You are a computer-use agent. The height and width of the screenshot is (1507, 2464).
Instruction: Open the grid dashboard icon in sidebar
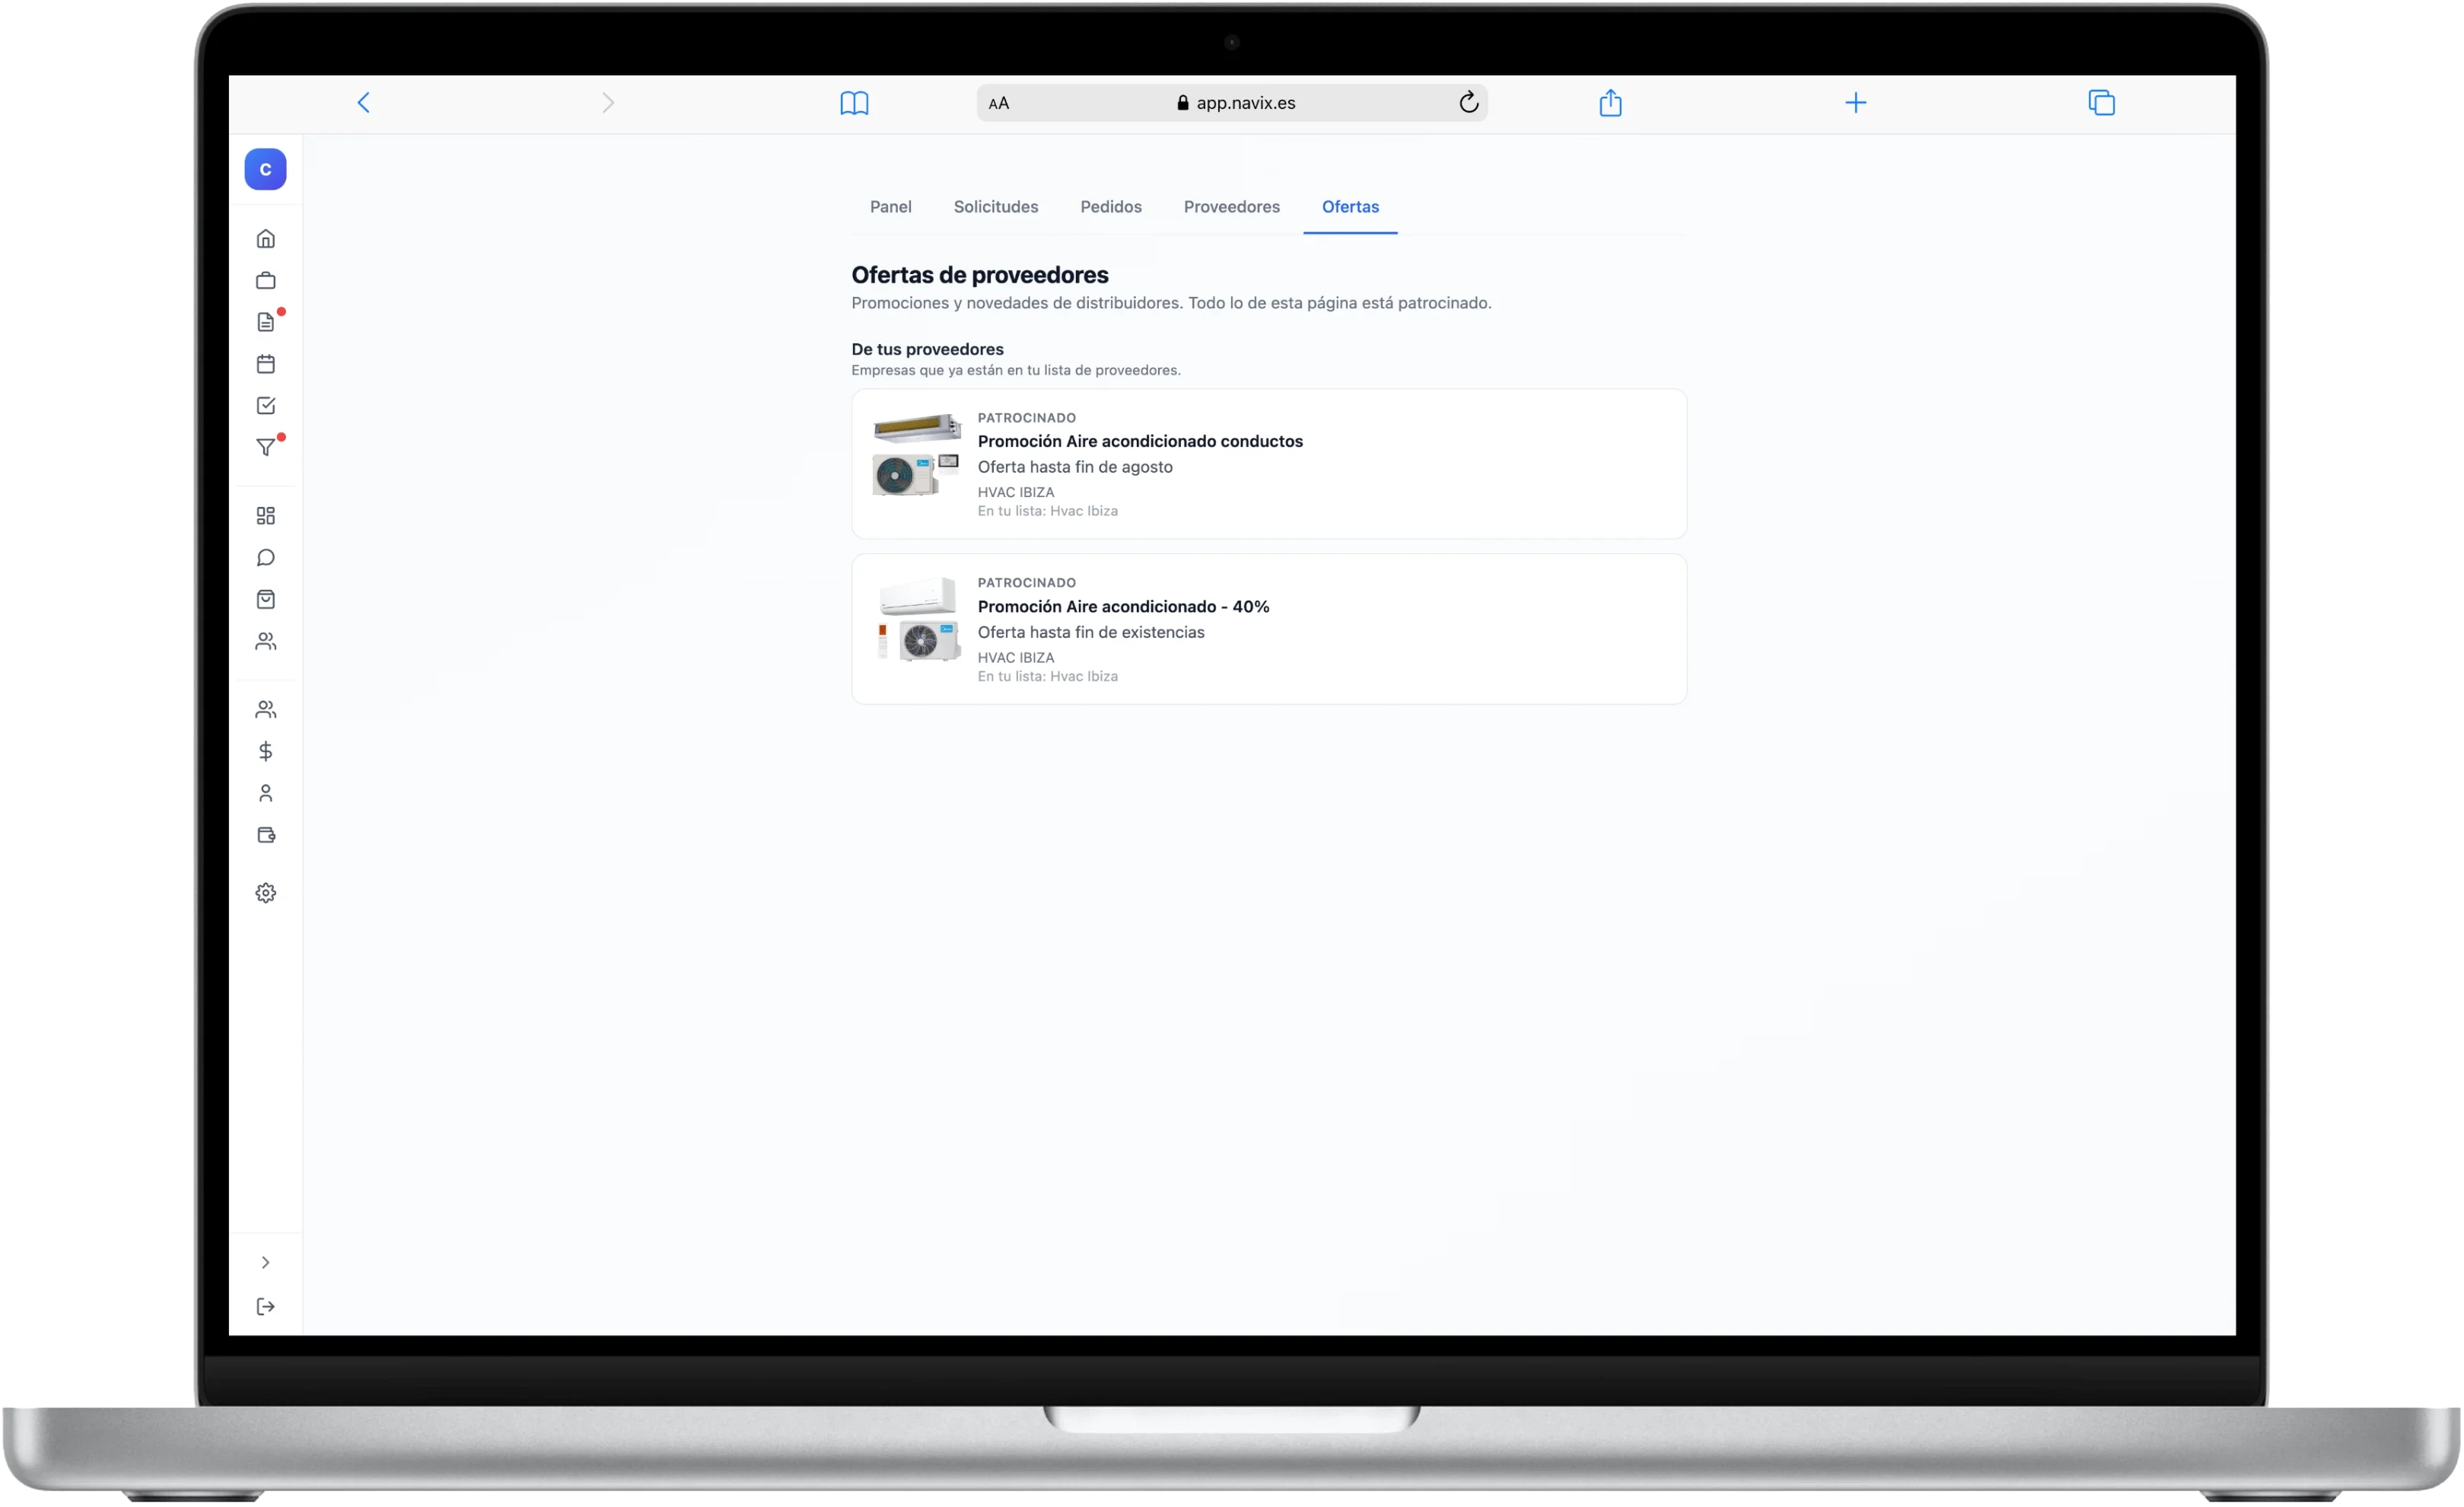click(266, 516)
